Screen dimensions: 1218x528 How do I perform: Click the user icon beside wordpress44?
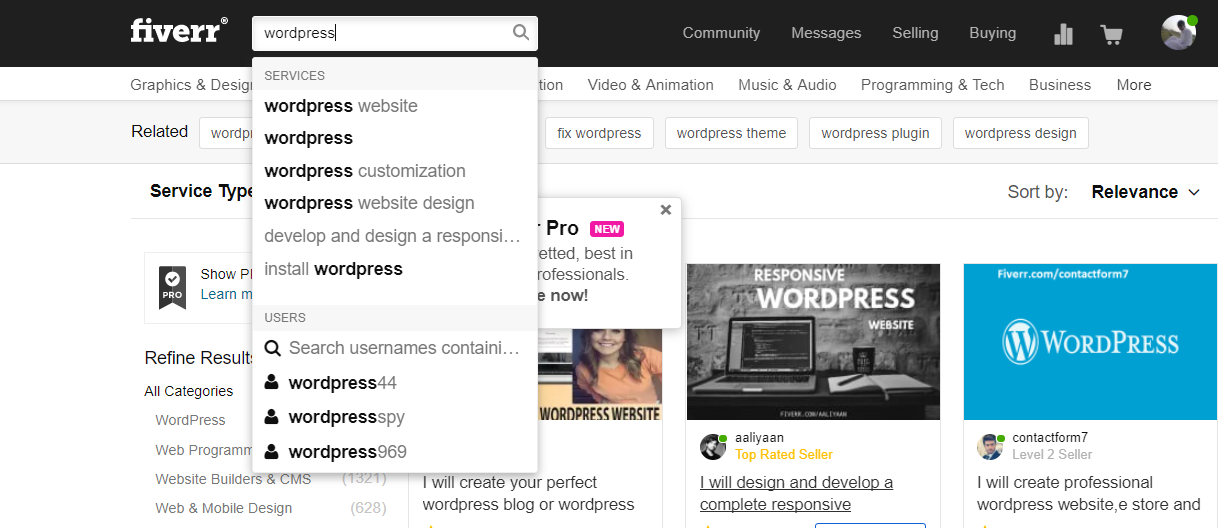point(272,382)
